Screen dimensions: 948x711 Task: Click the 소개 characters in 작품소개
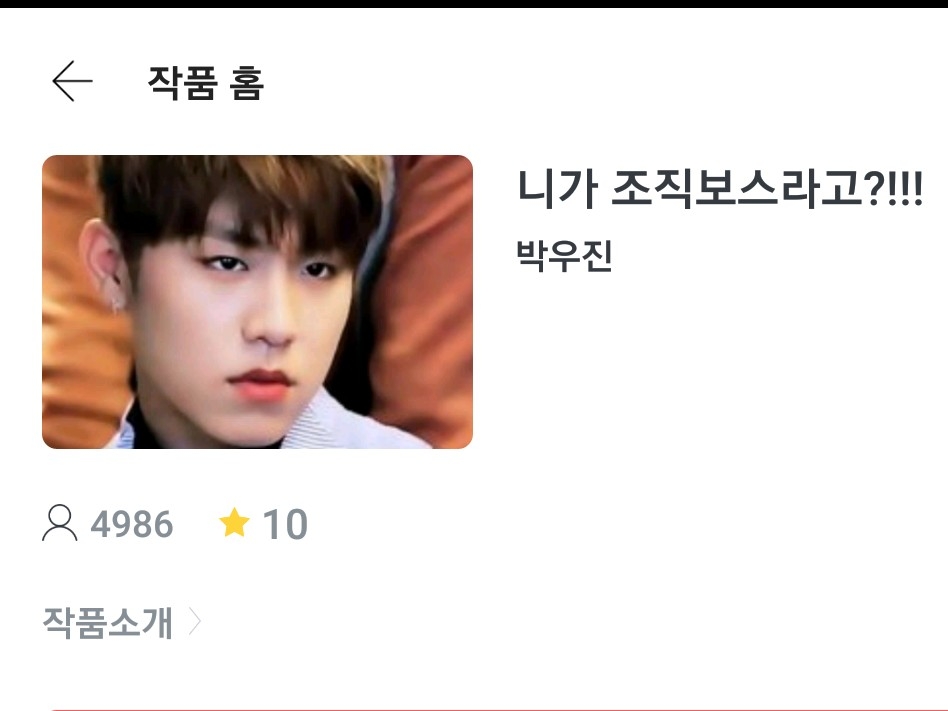141,622
